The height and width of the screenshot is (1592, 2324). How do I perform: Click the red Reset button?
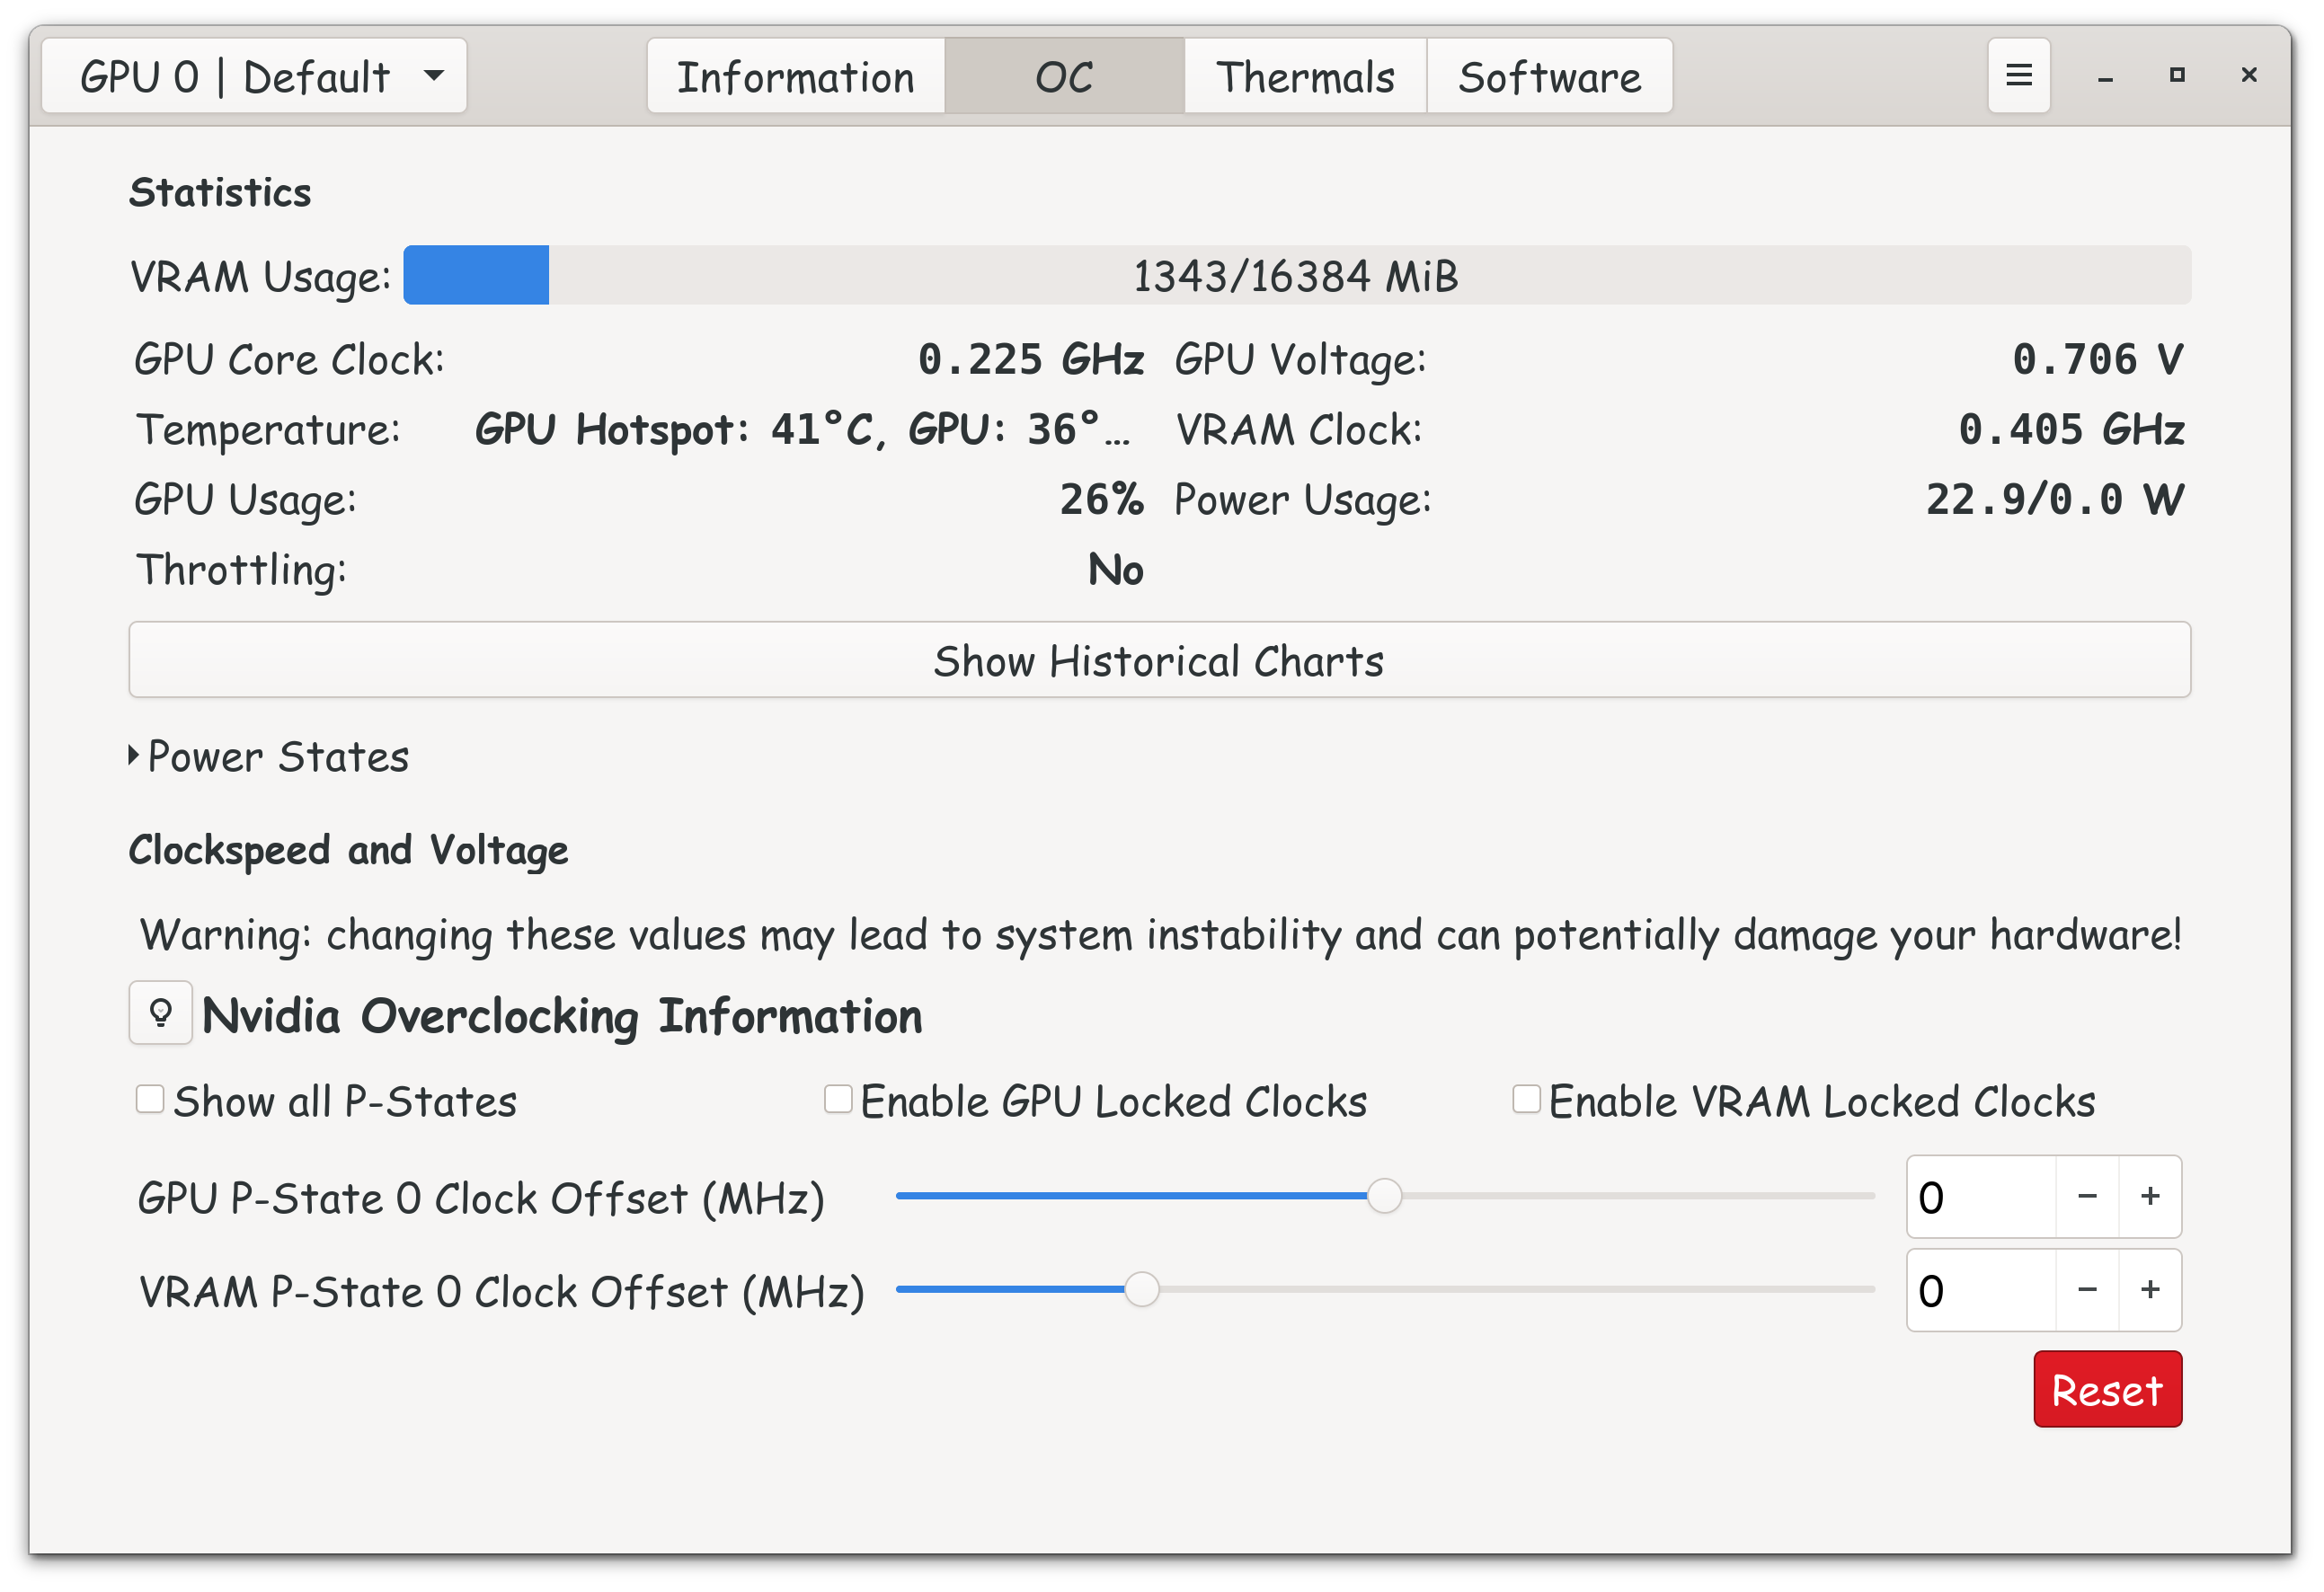click(2107, 1389)
